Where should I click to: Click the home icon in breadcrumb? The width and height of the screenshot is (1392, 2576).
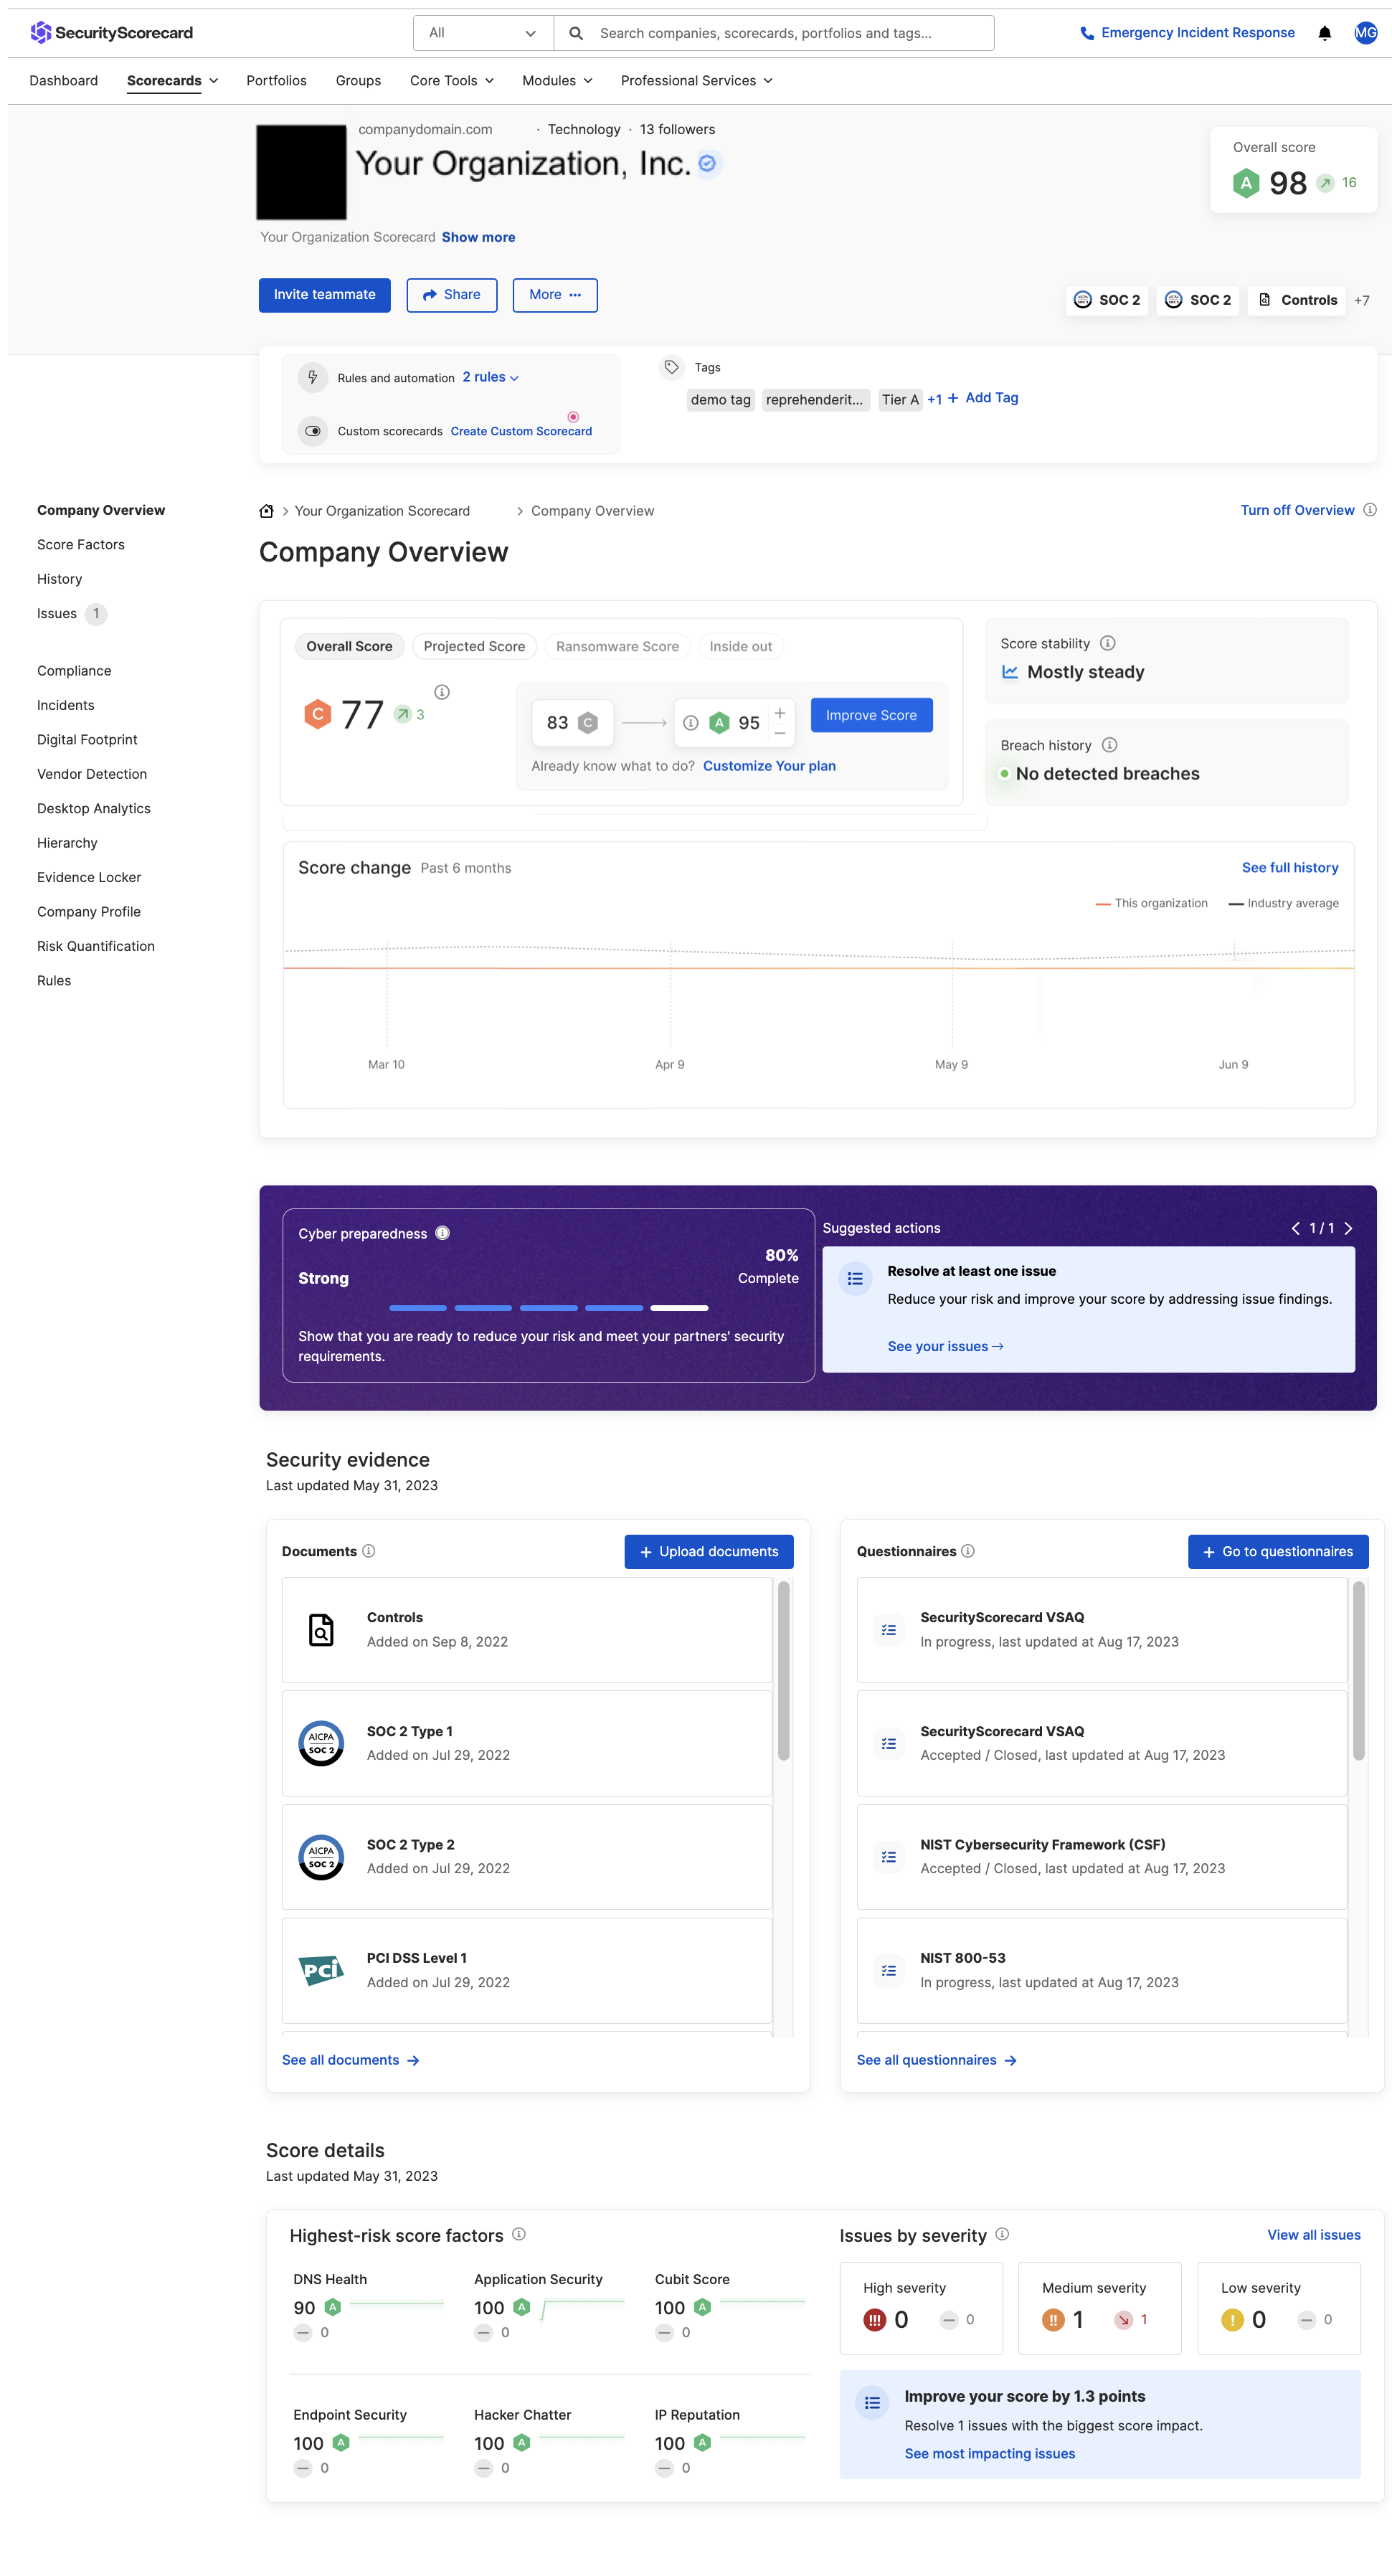click(266, 511)
